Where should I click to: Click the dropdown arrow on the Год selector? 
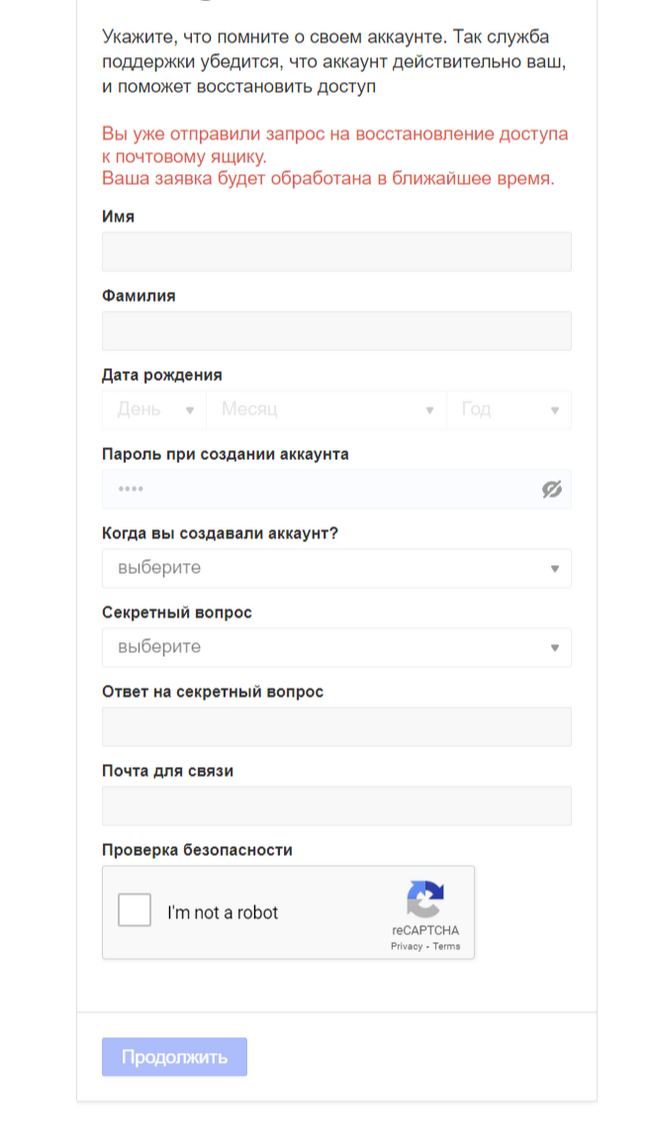tap(557, 409)
